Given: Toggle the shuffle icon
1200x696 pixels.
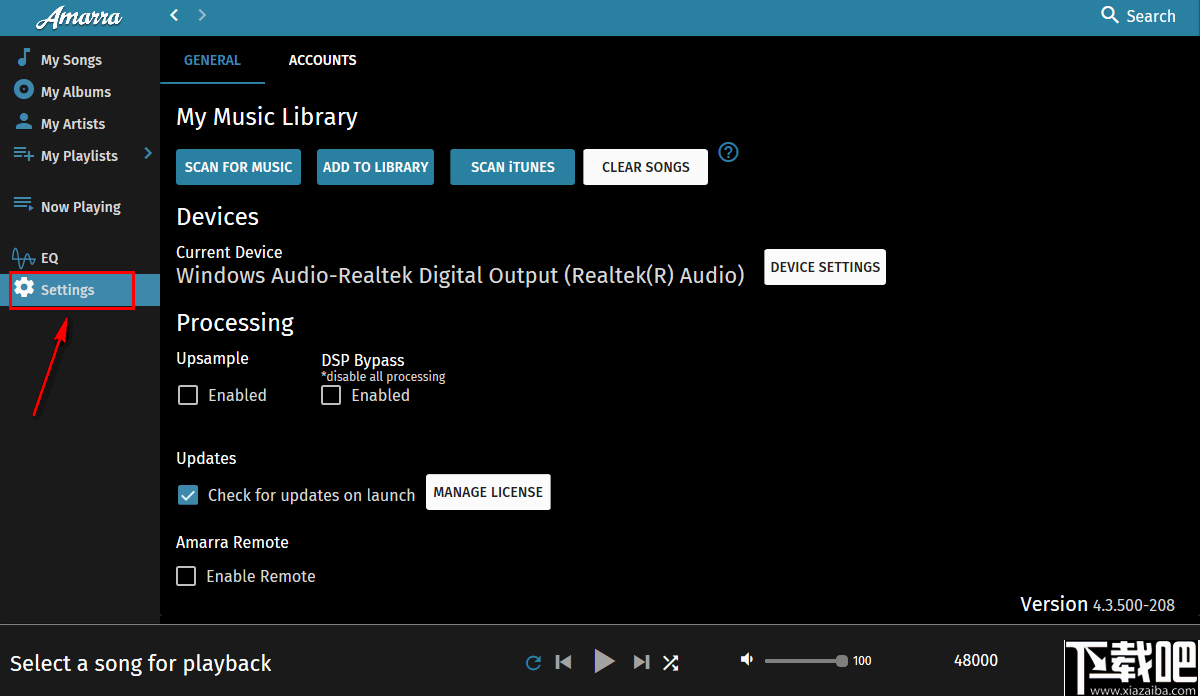Looking at the screenshot, I should [671, 662].
